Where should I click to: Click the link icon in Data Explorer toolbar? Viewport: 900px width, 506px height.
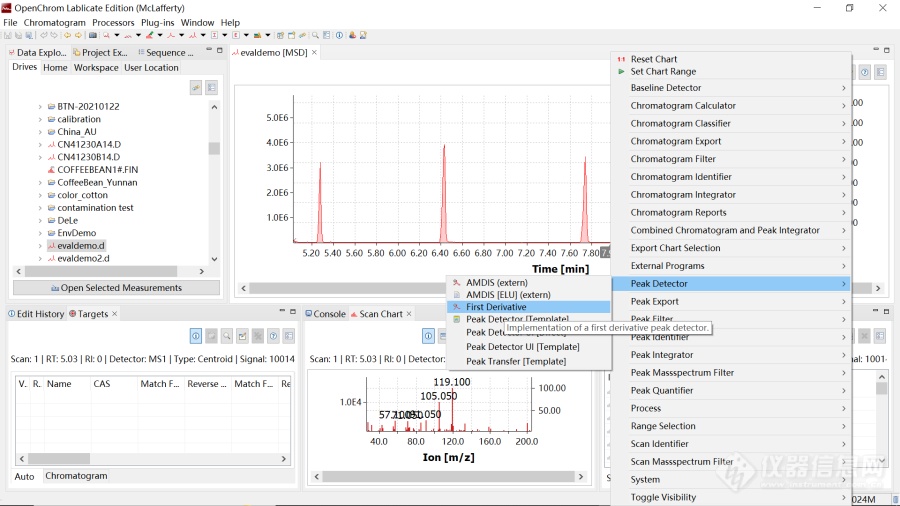coord(196,88)
